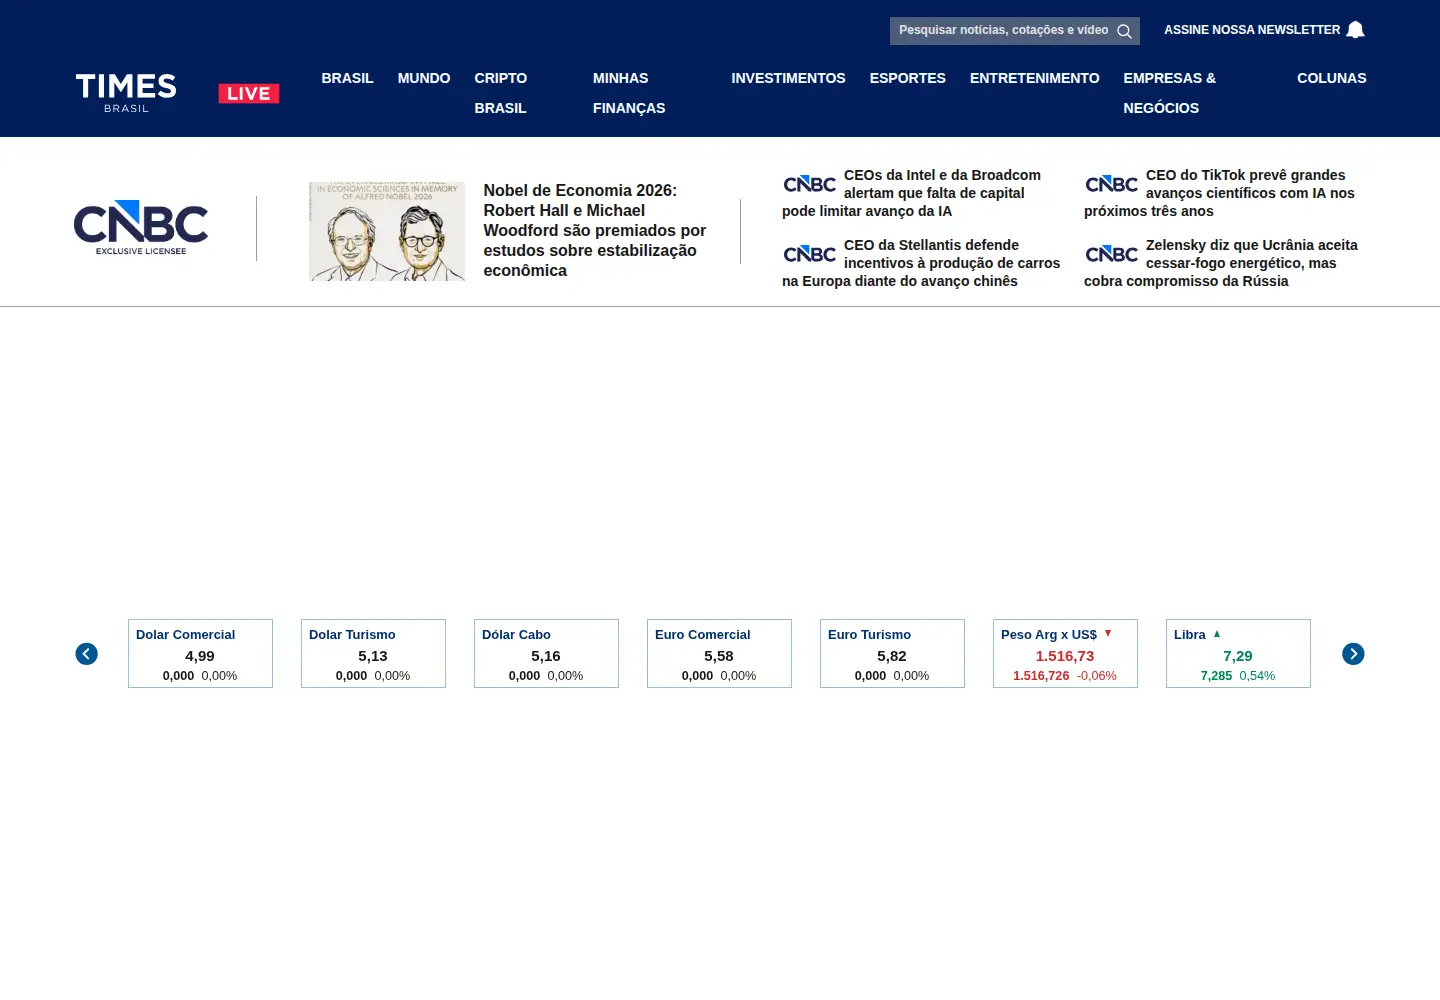The width and height of the screenshot is (1440, 1000).
Task: Click CNBC logo beside TikTok CEO headline
Action: (1111, 184)
